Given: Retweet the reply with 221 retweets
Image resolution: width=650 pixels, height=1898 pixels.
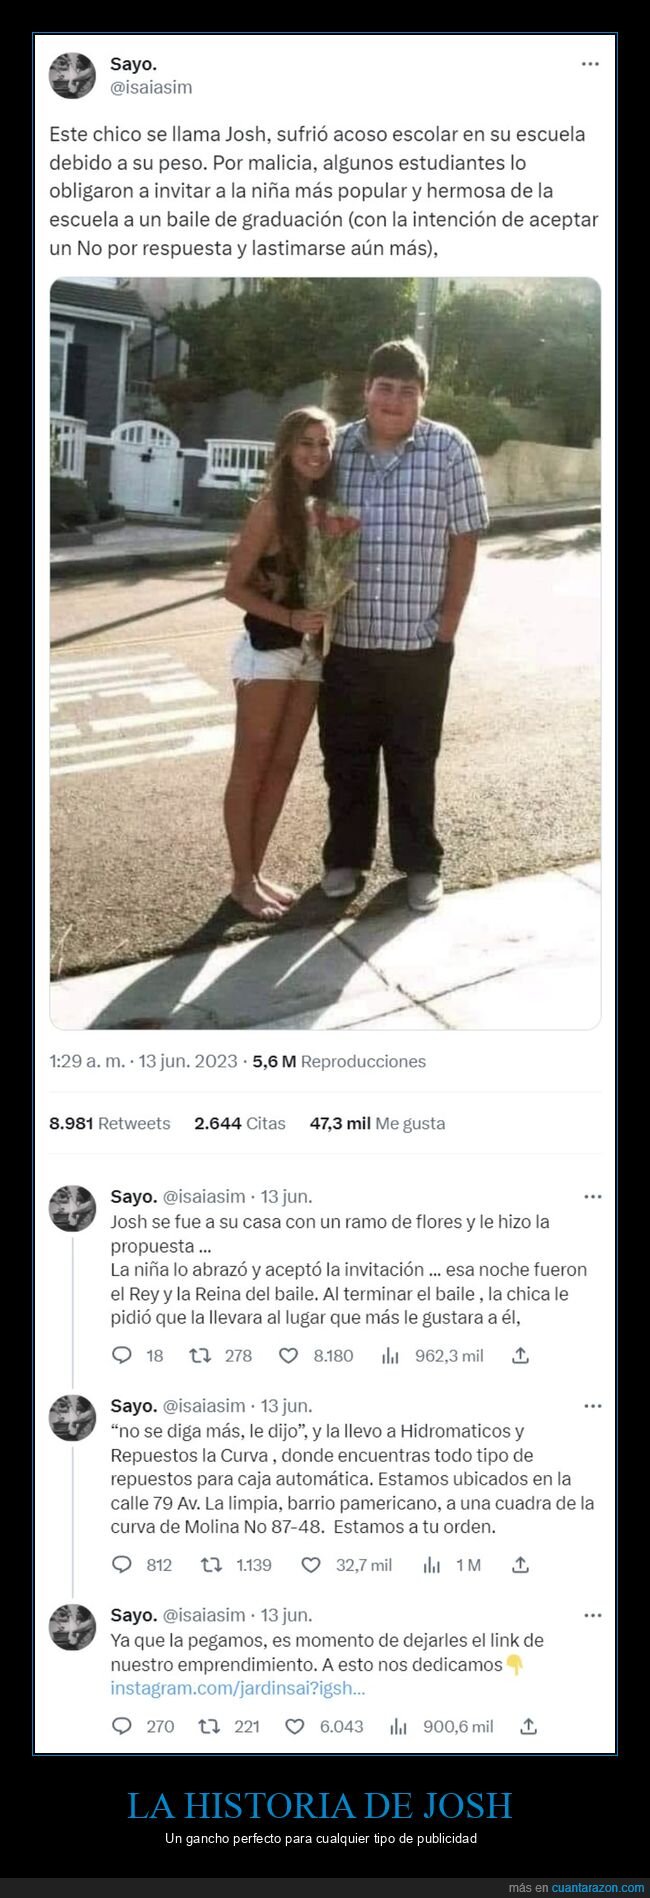Looking at the screenshot, I should [x=209, y=1726].
